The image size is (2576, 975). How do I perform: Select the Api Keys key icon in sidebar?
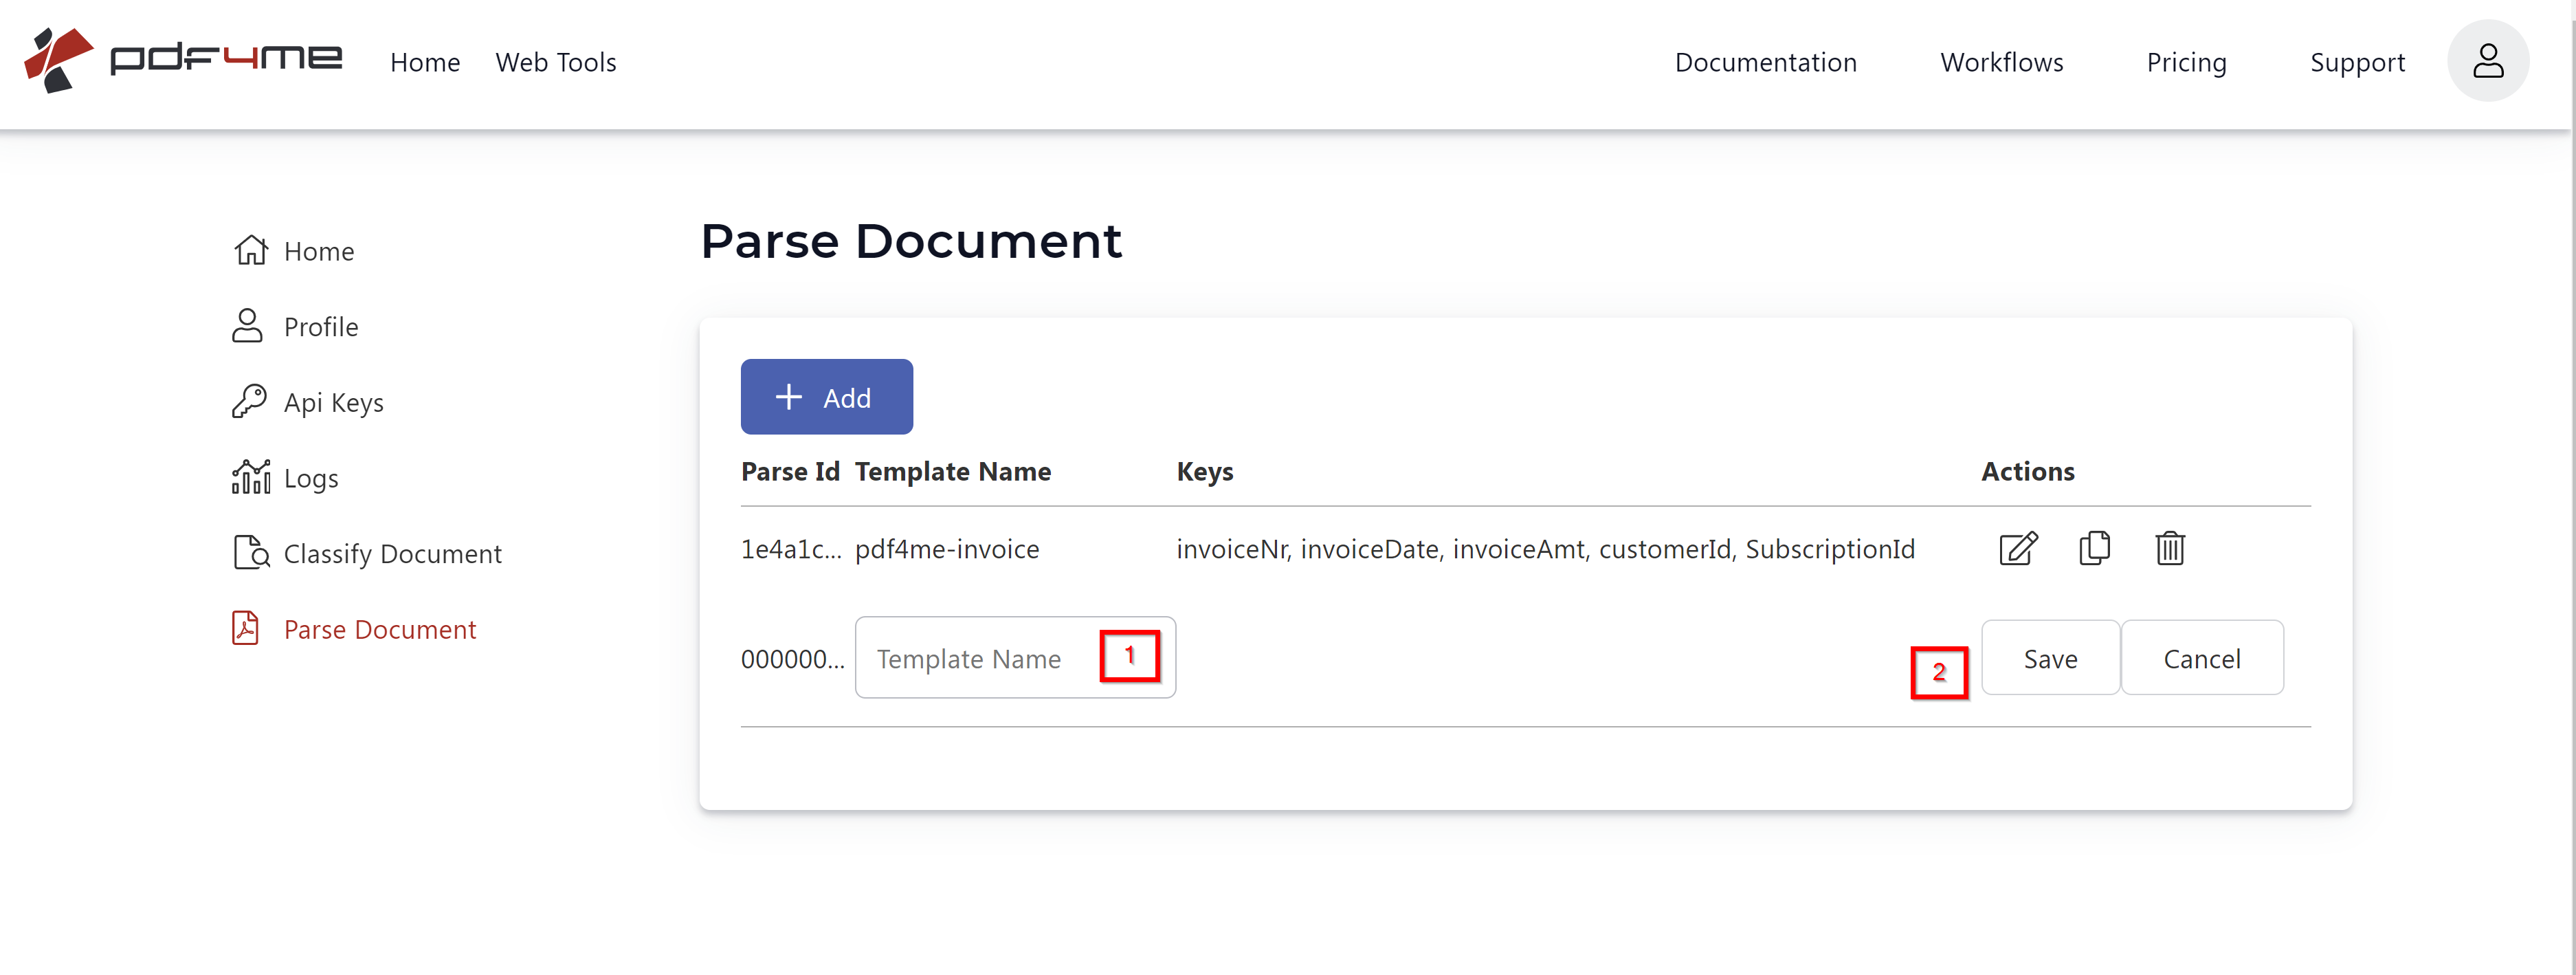point(249,401)
